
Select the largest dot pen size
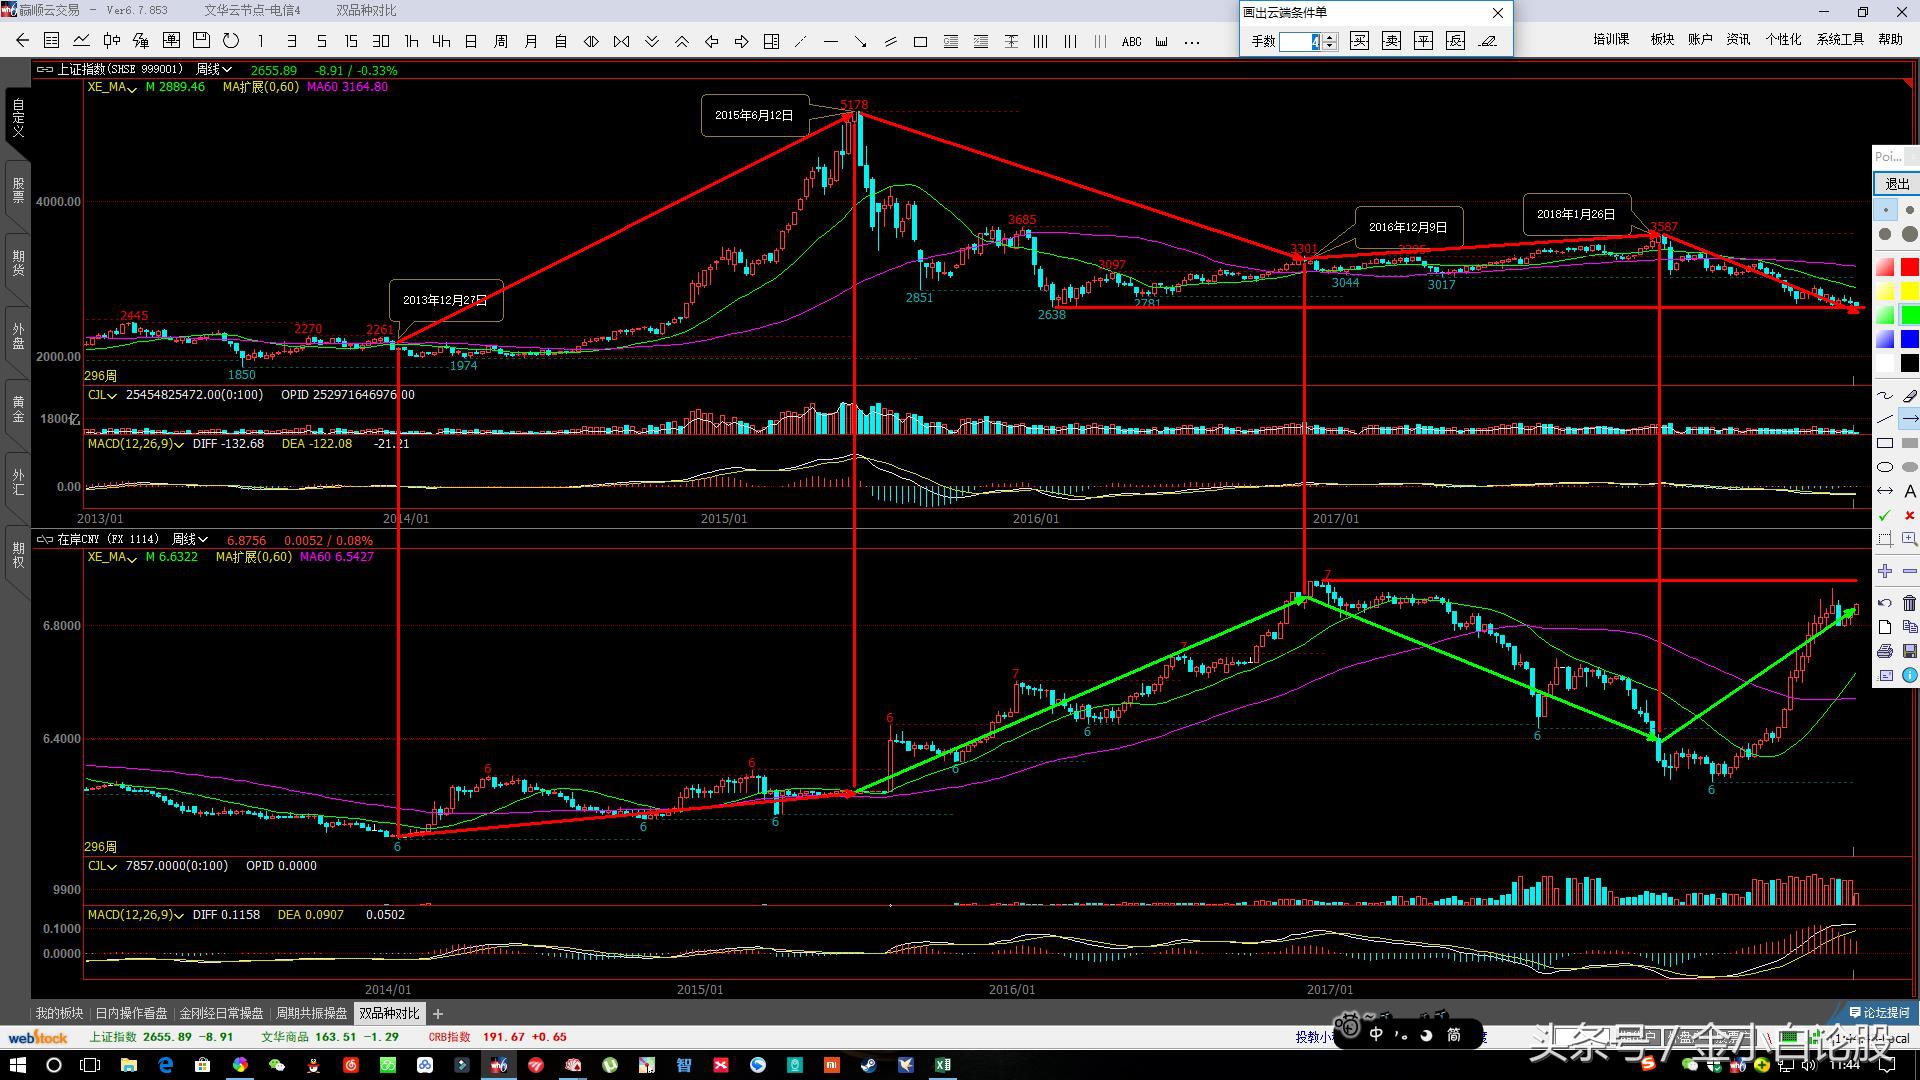(x=1909, y=234)
